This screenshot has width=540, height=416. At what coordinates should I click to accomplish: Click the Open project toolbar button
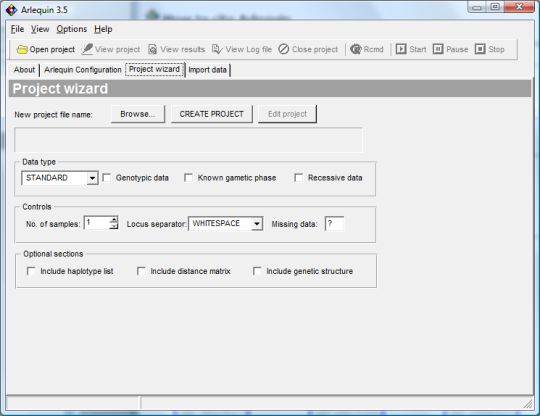tap(46, 50)
